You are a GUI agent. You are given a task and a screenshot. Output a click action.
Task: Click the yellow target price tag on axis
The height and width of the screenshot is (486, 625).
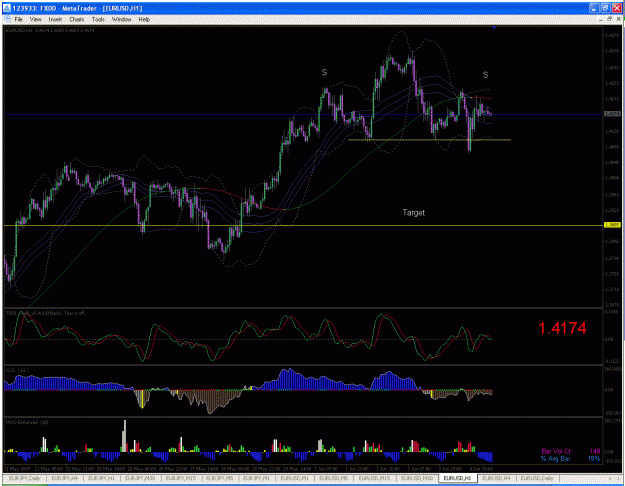click(612, 225)
